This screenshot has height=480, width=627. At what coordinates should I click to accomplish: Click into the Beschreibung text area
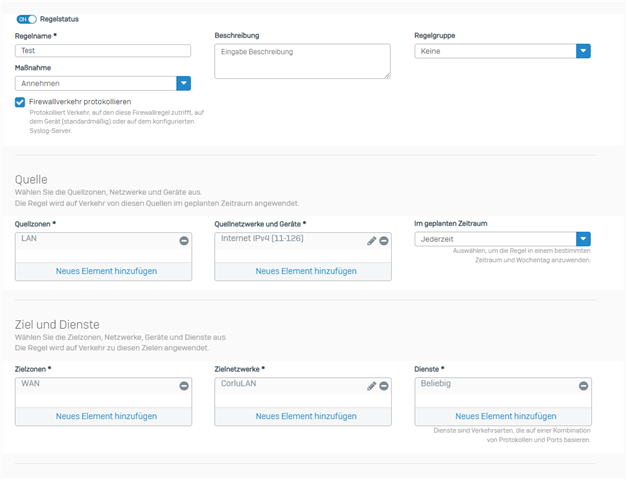click(302, 60)
